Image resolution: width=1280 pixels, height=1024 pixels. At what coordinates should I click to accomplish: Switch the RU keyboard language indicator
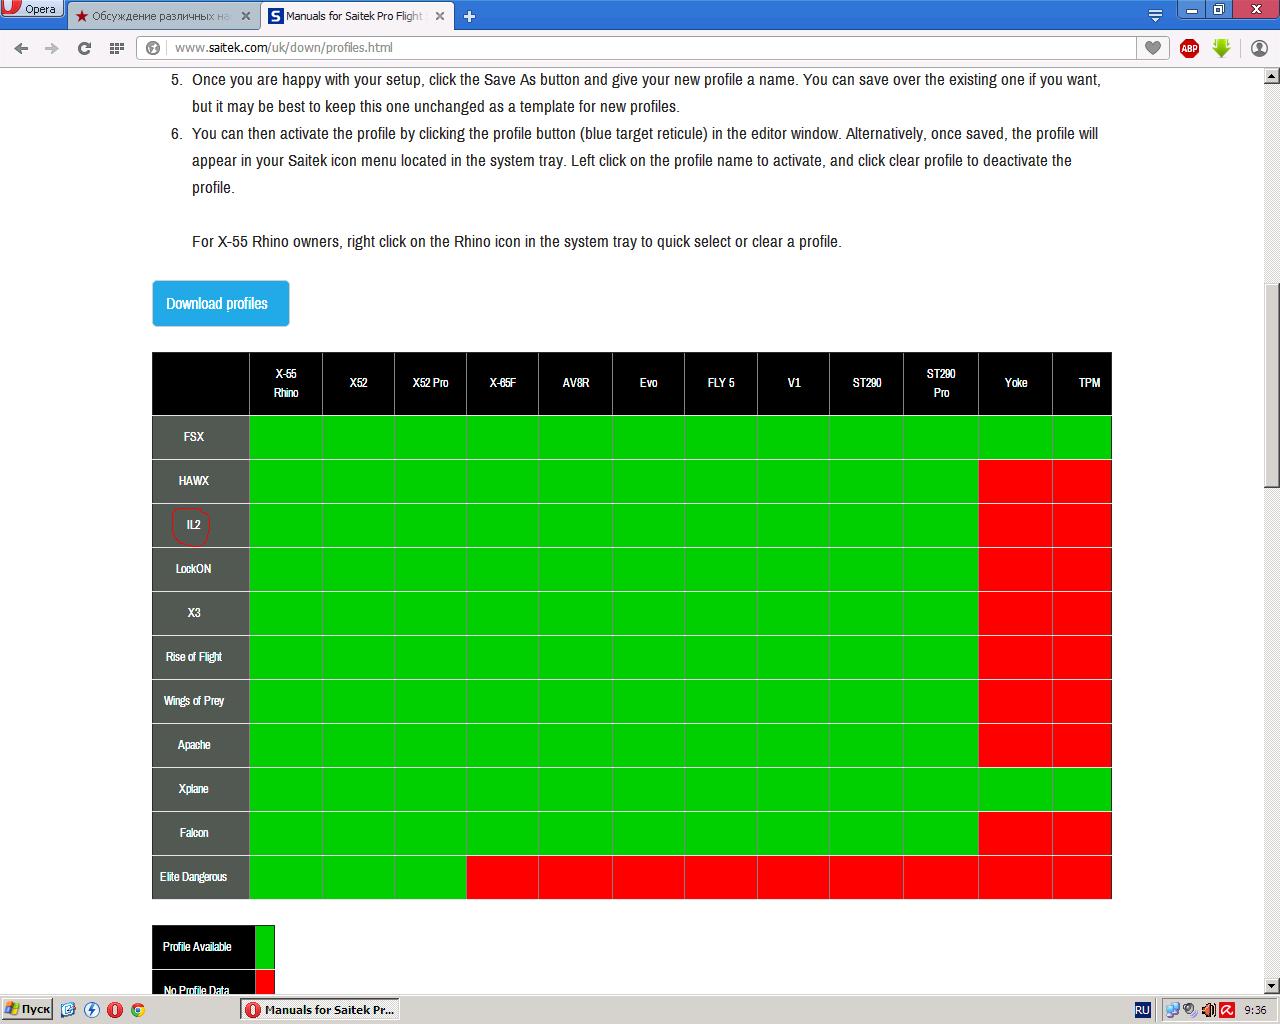(1142, 1010)
